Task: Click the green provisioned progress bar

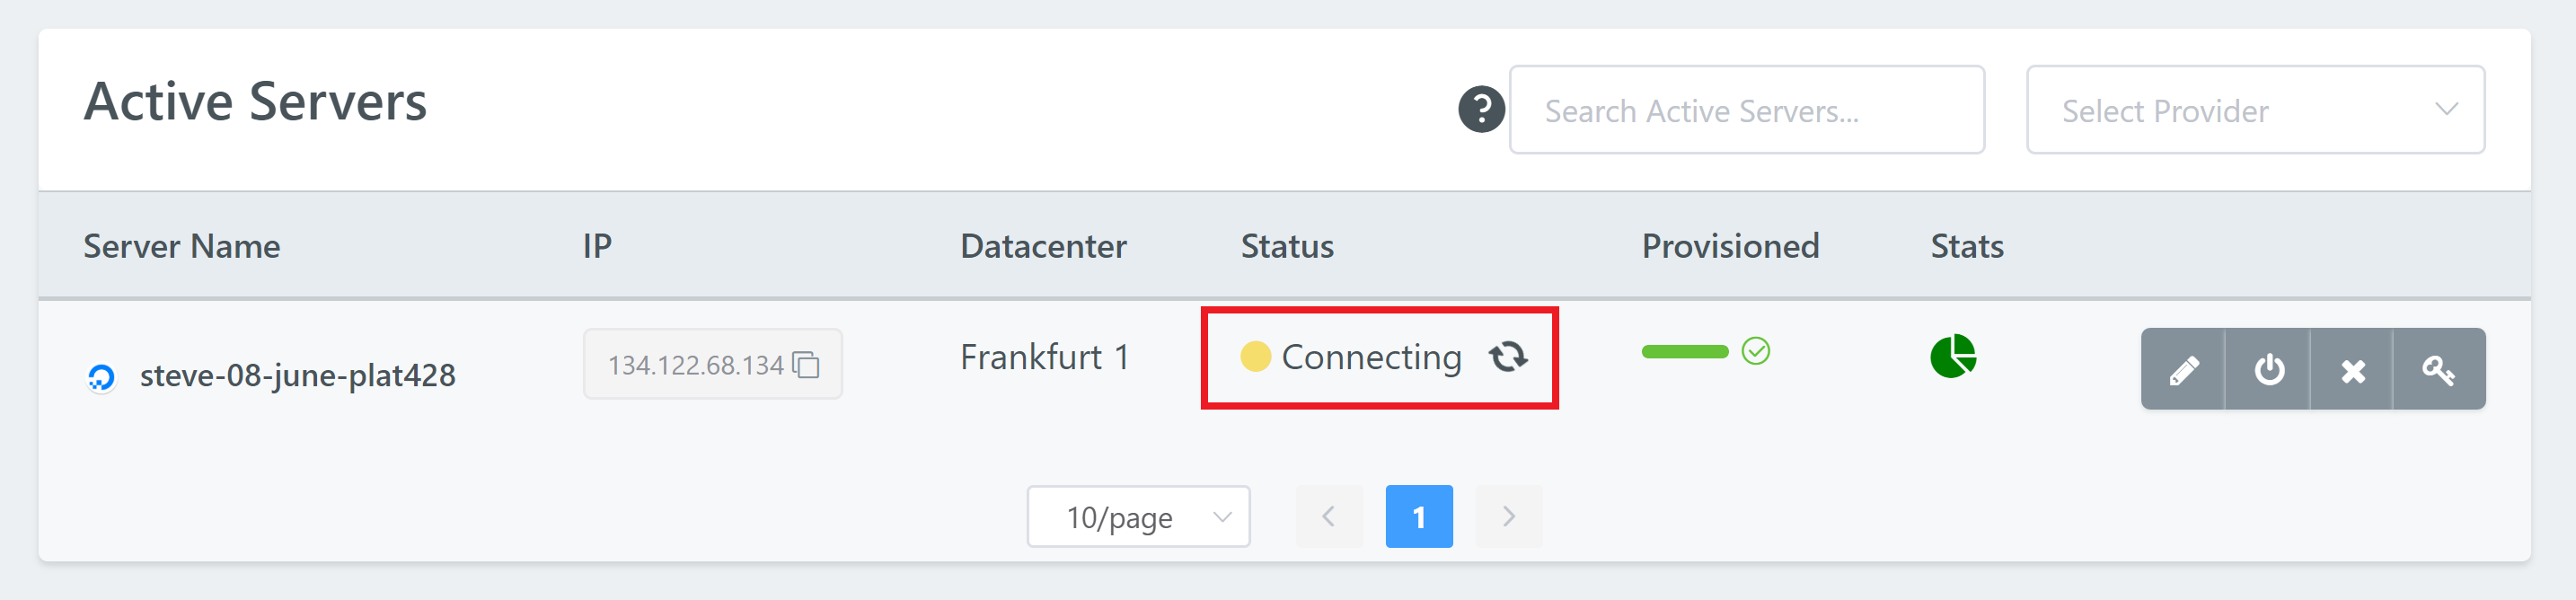Action: pyautogui.click(x=1684, y=351)
